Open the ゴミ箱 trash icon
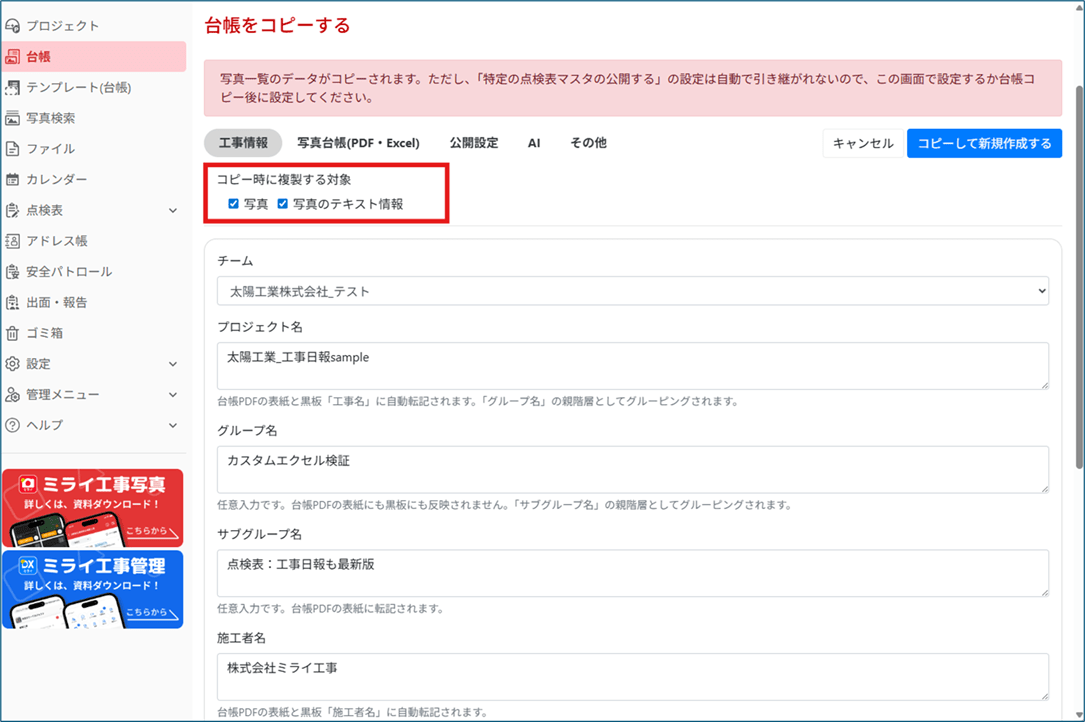Image resolution: width=1085 pixels, height=722 pixels. click(13, 333)
